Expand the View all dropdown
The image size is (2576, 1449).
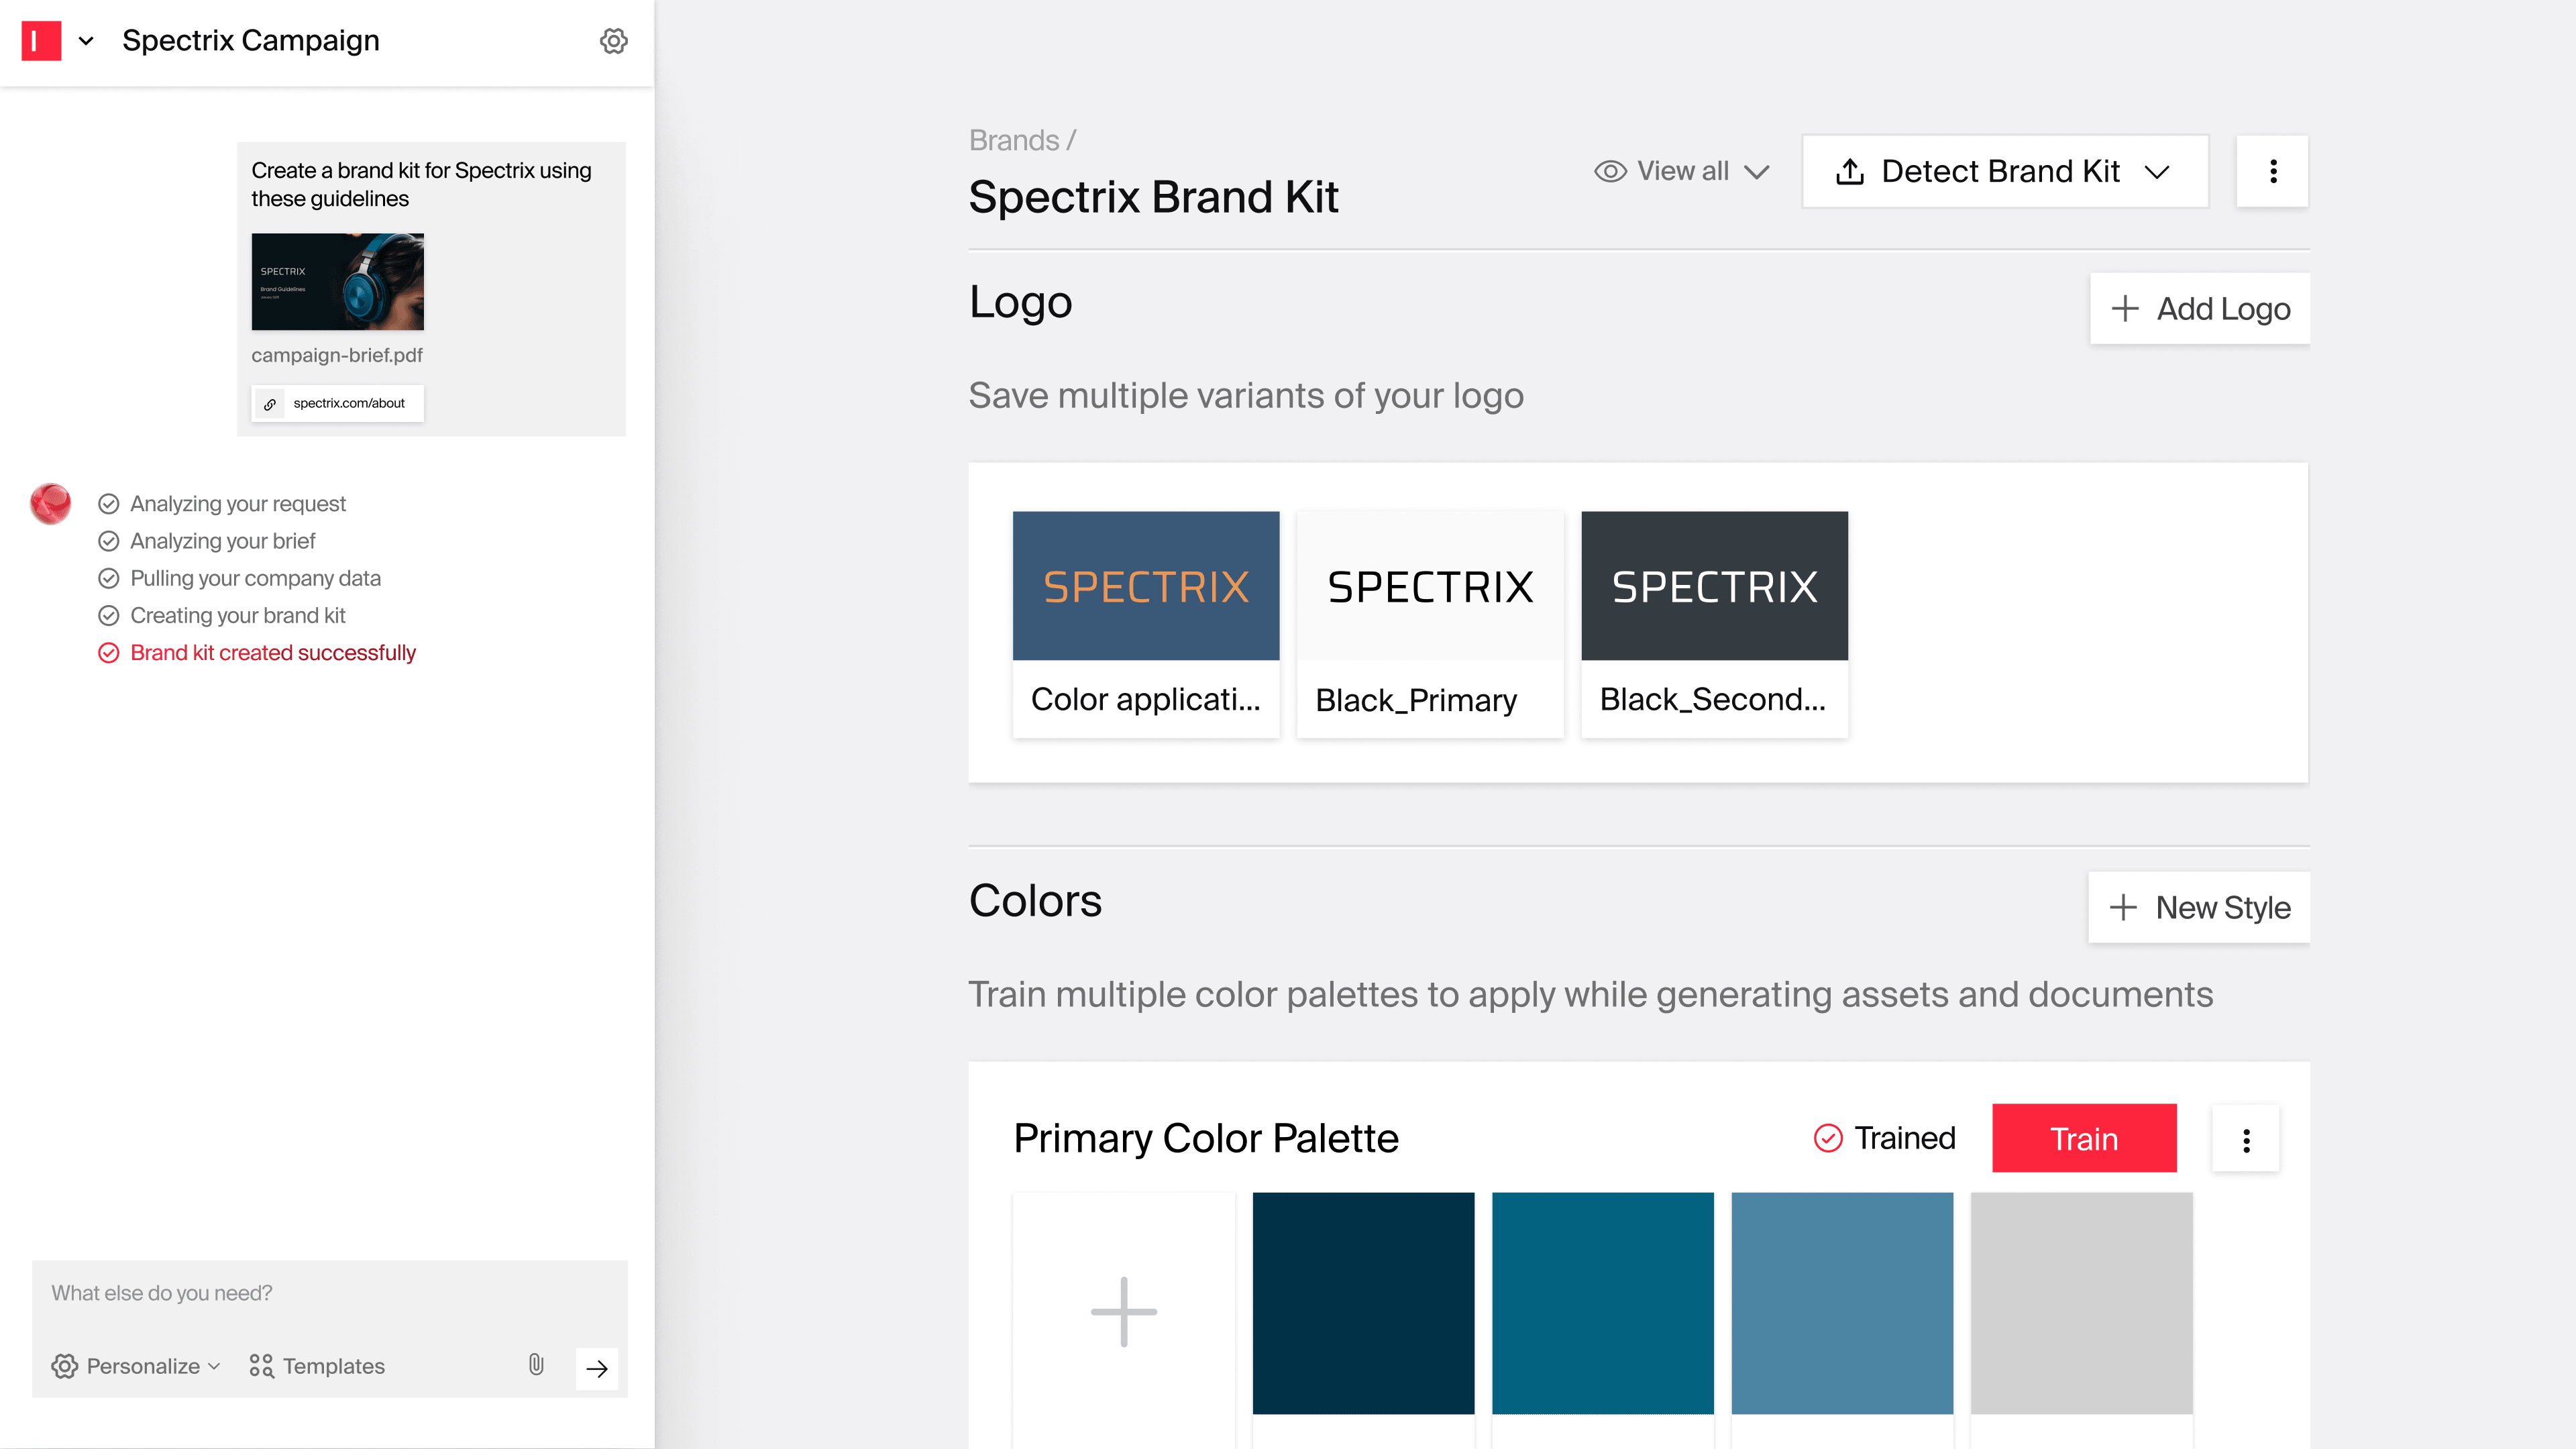[x=1680, y=172]
